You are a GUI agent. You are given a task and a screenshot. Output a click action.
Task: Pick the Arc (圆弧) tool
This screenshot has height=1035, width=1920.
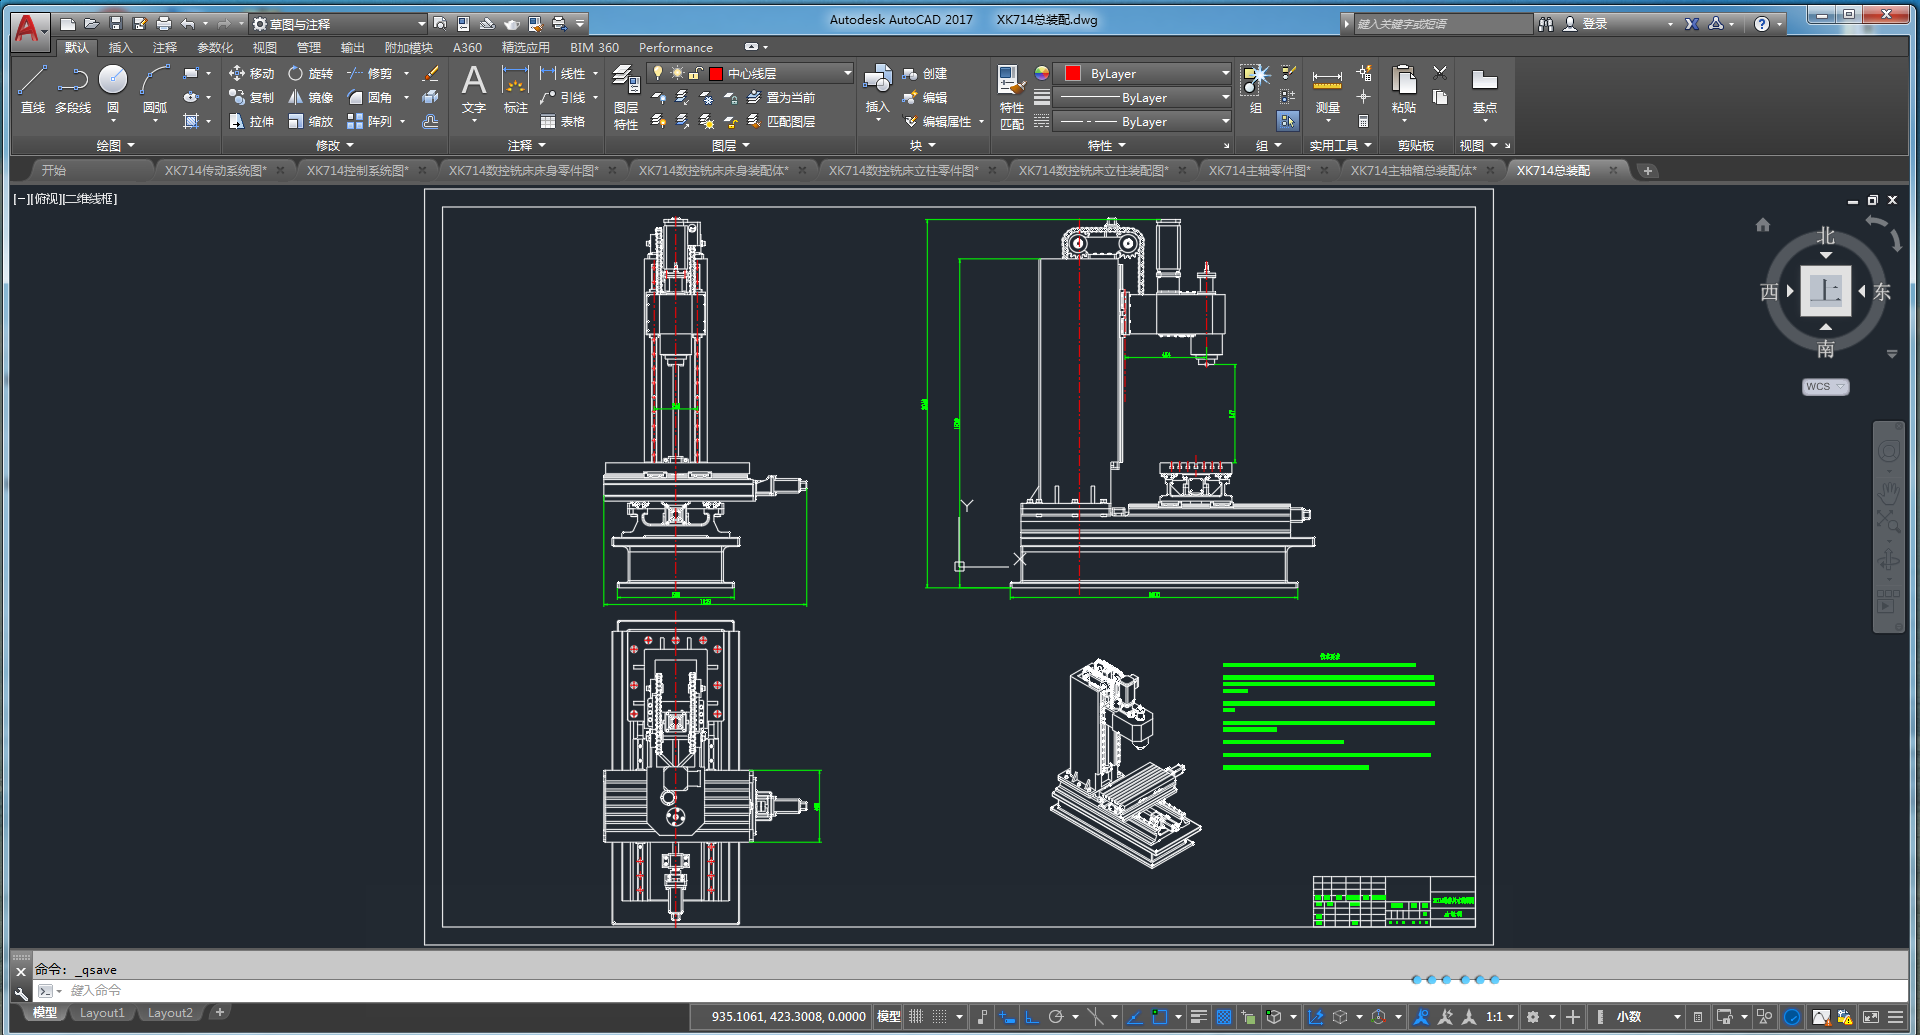click(x=155, y=89)
